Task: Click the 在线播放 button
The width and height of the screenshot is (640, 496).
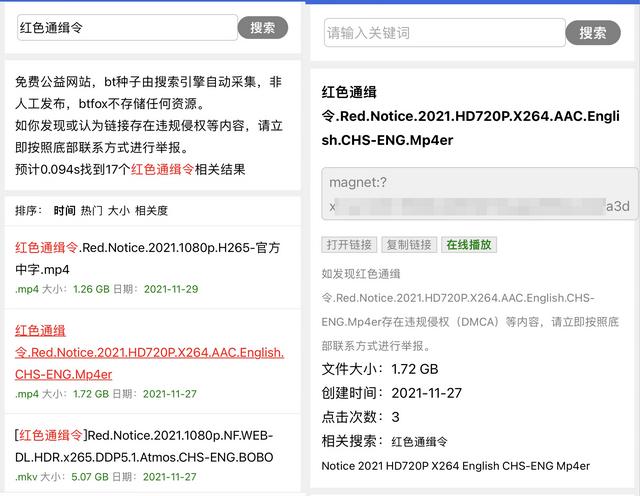Action: coord(469,245)
